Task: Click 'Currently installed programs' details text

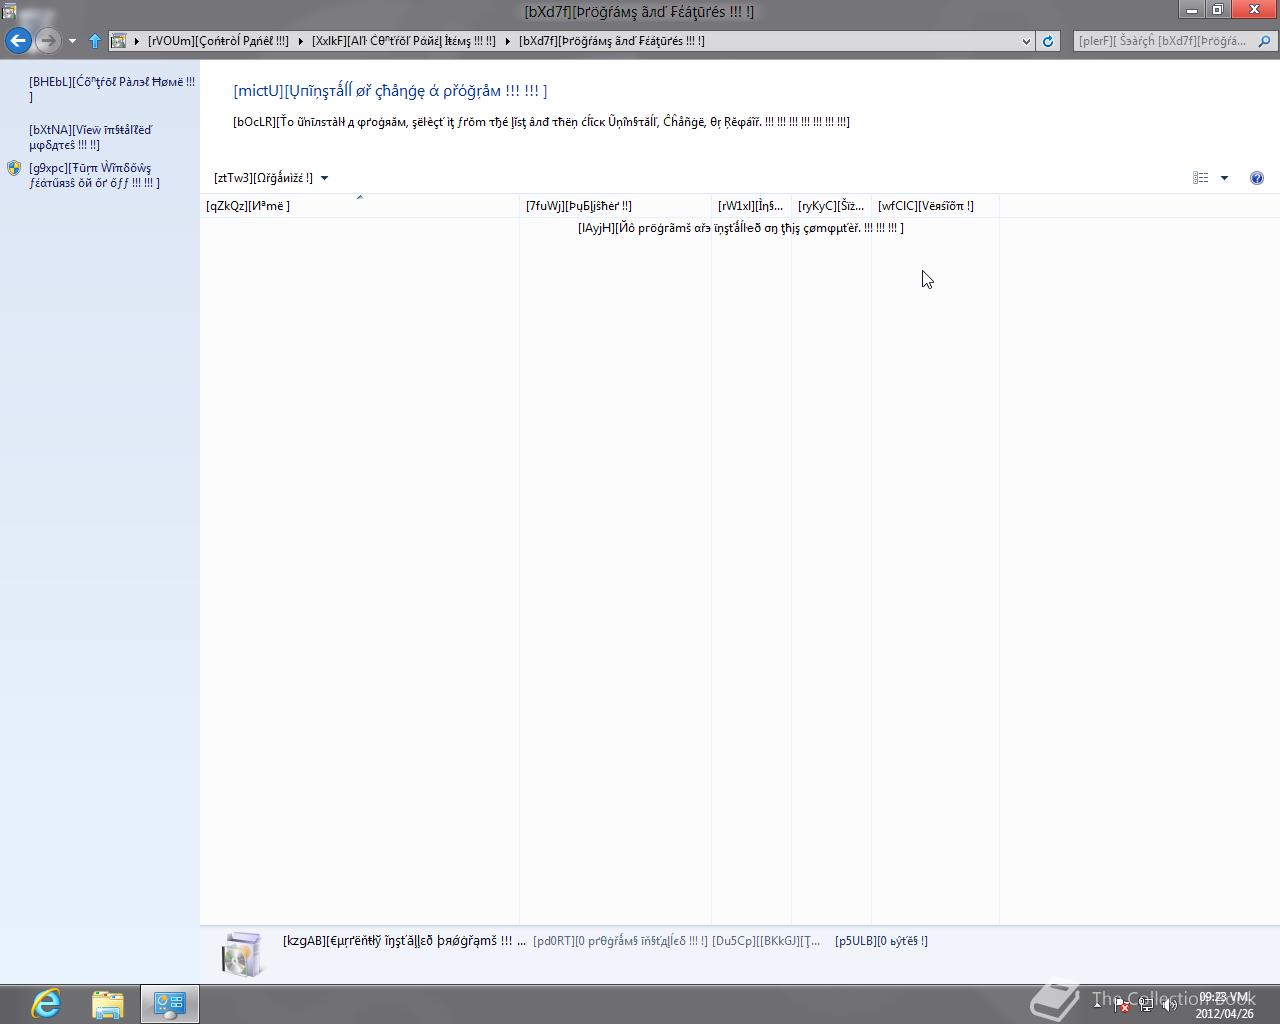Action: click(x=404, y=941)
